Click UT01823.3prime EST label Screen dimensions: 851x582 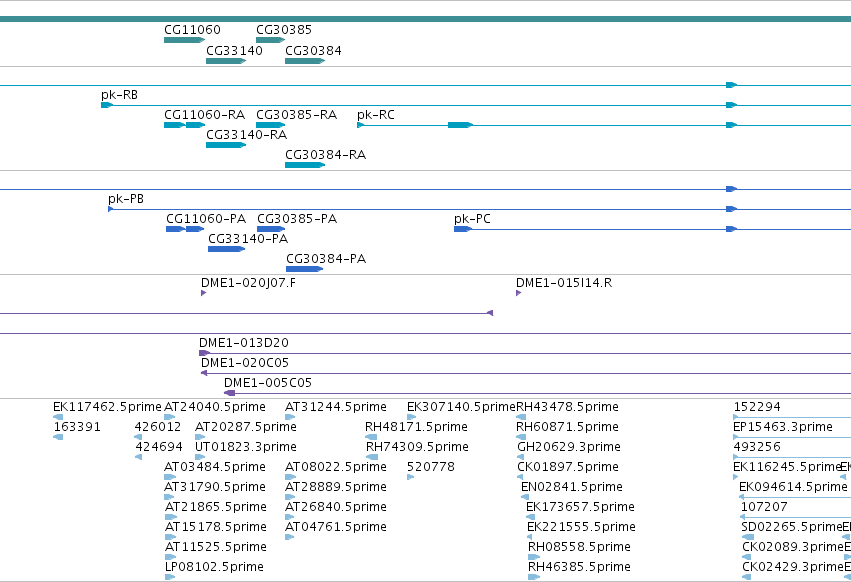click(x=246, y=447)
